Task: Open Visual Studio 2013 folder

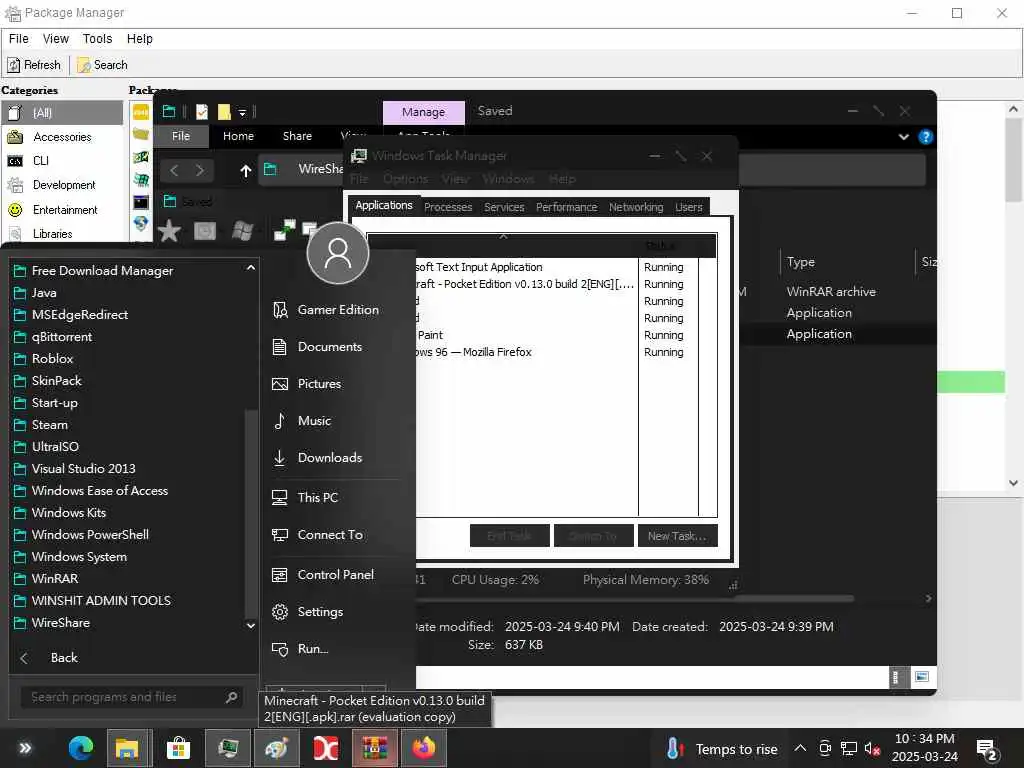Action: [x=84, y=469]
